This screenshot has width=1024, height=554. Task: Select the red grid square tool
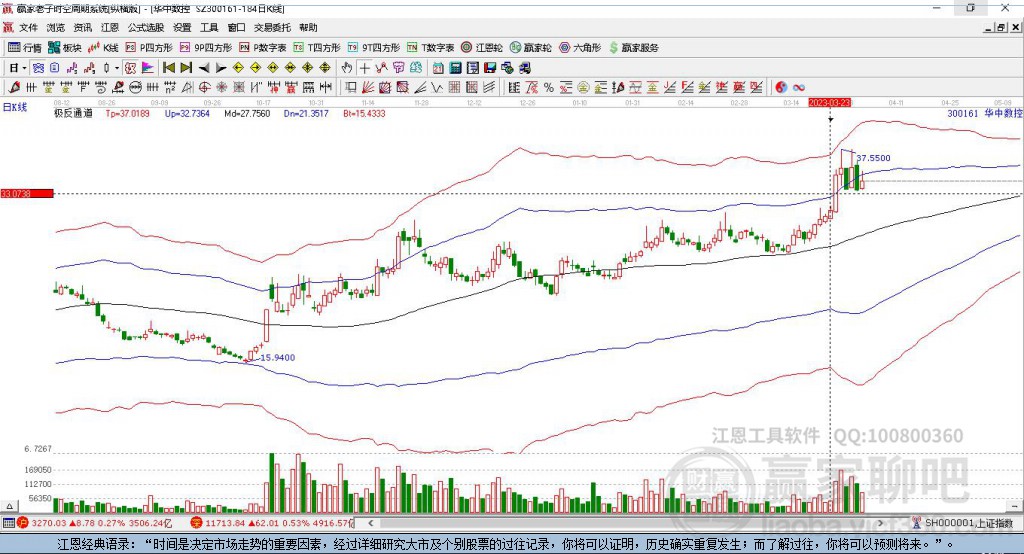455,88
